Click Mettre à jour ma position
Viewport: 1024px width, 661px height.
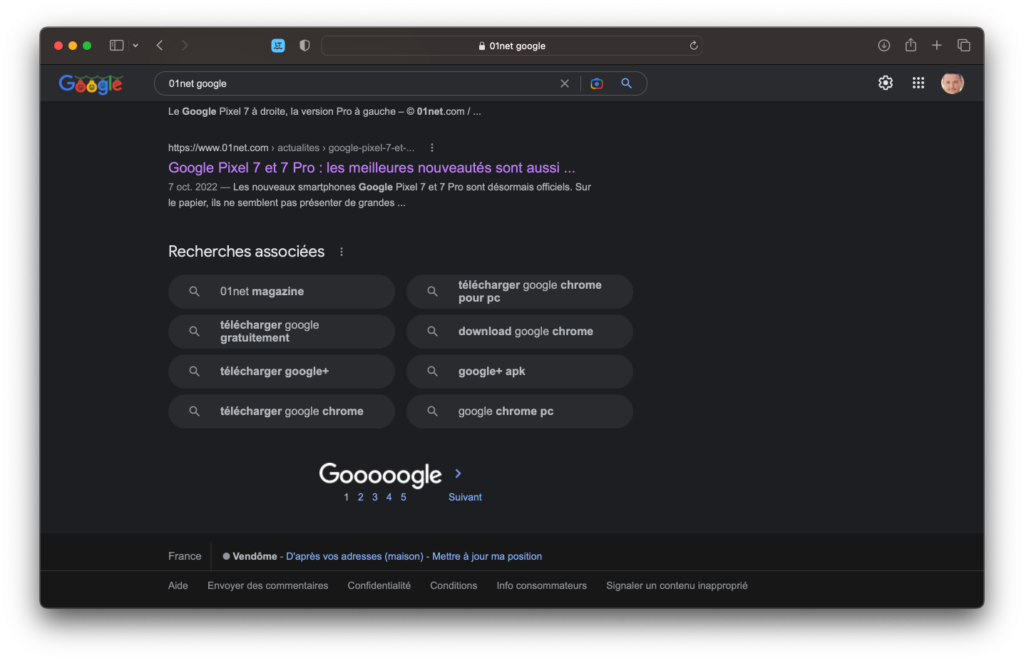[487, 556]
